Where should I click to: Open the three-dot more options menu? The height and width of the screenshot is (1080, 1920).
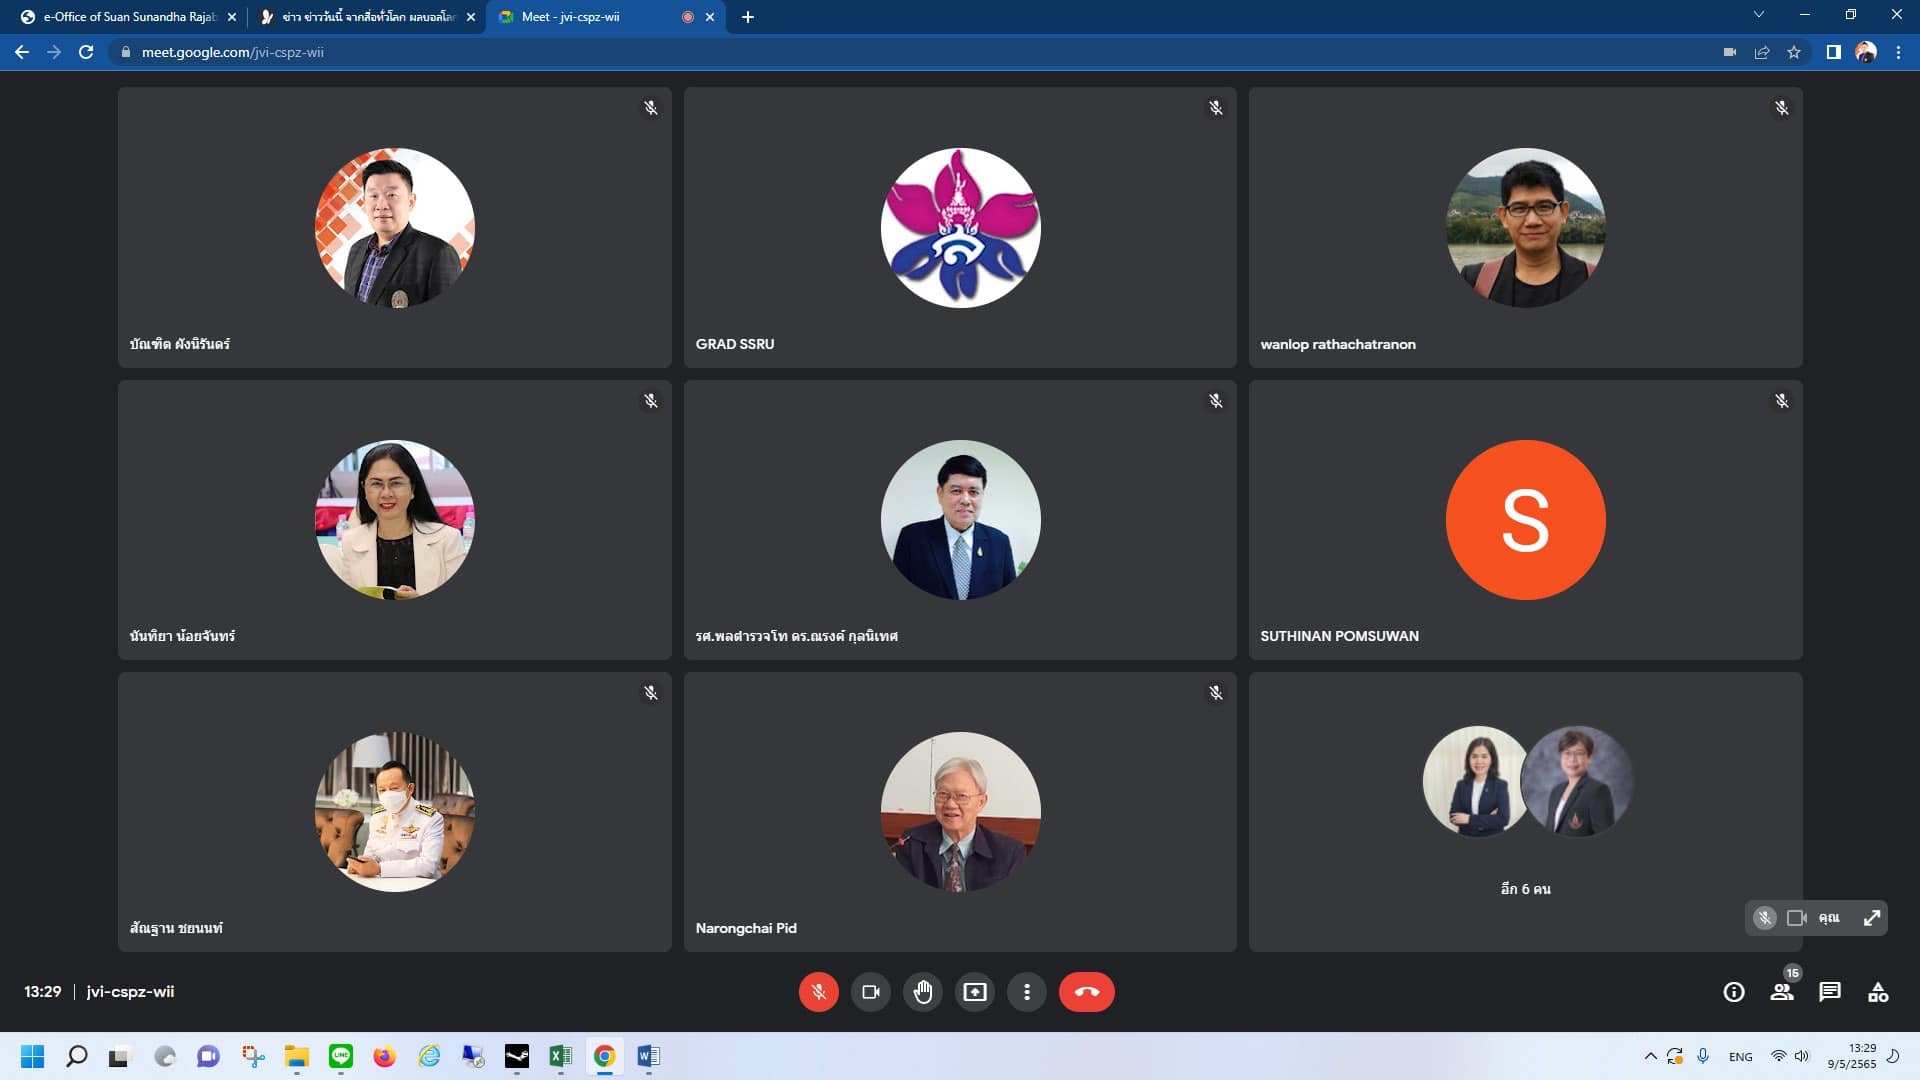pyautogui.click(x=1026, y=992)
